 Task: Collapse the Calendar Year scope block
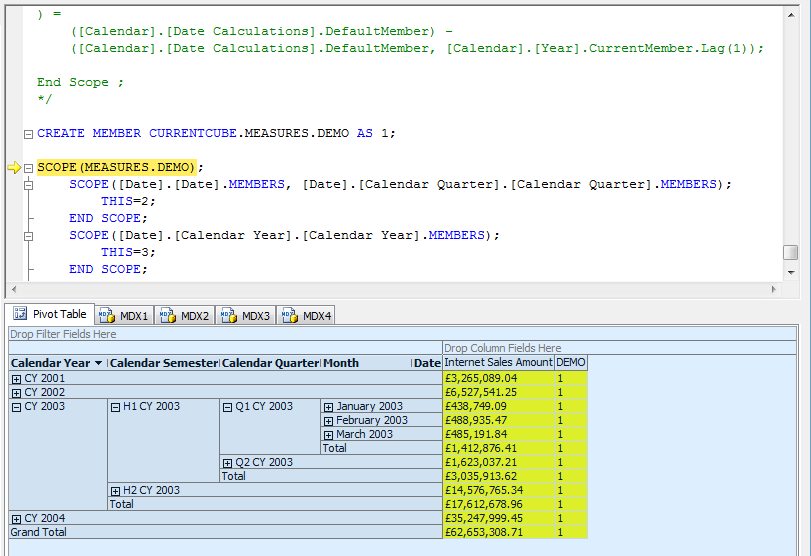pos(28,236)
